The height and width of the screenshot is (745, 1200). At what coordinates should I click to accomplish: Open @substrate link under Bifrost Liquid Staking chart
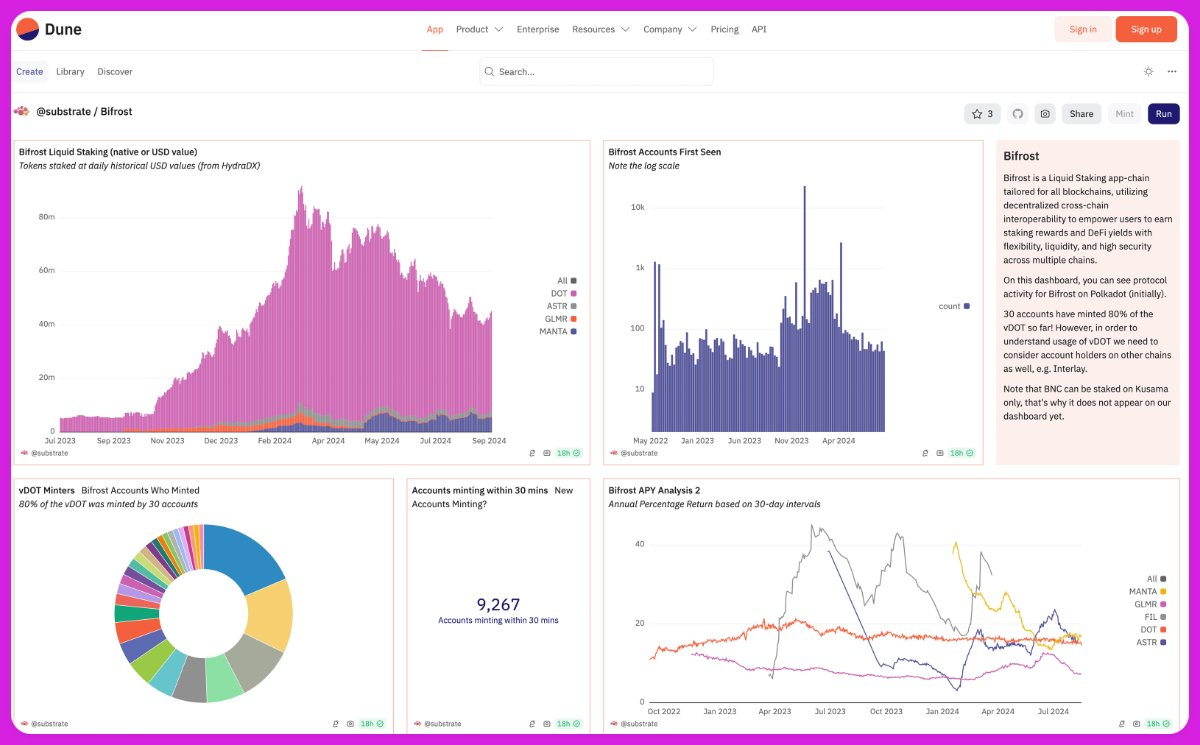[50, 453]
